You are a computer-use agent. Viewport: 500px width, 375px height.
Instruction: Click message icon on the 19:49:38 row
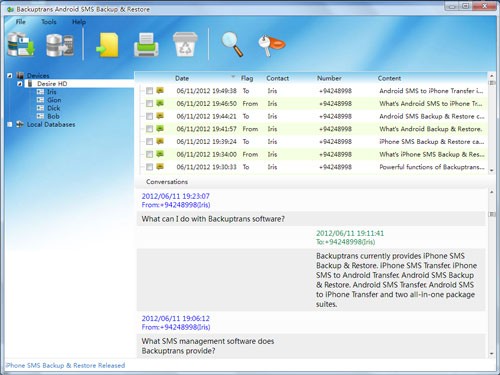[160, 90]
